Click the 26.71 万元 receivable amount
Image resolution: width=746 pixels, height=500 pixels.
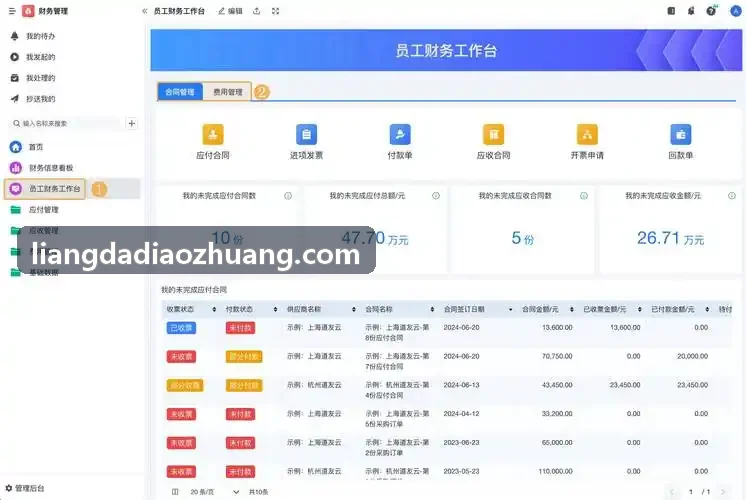click(670, 238)
